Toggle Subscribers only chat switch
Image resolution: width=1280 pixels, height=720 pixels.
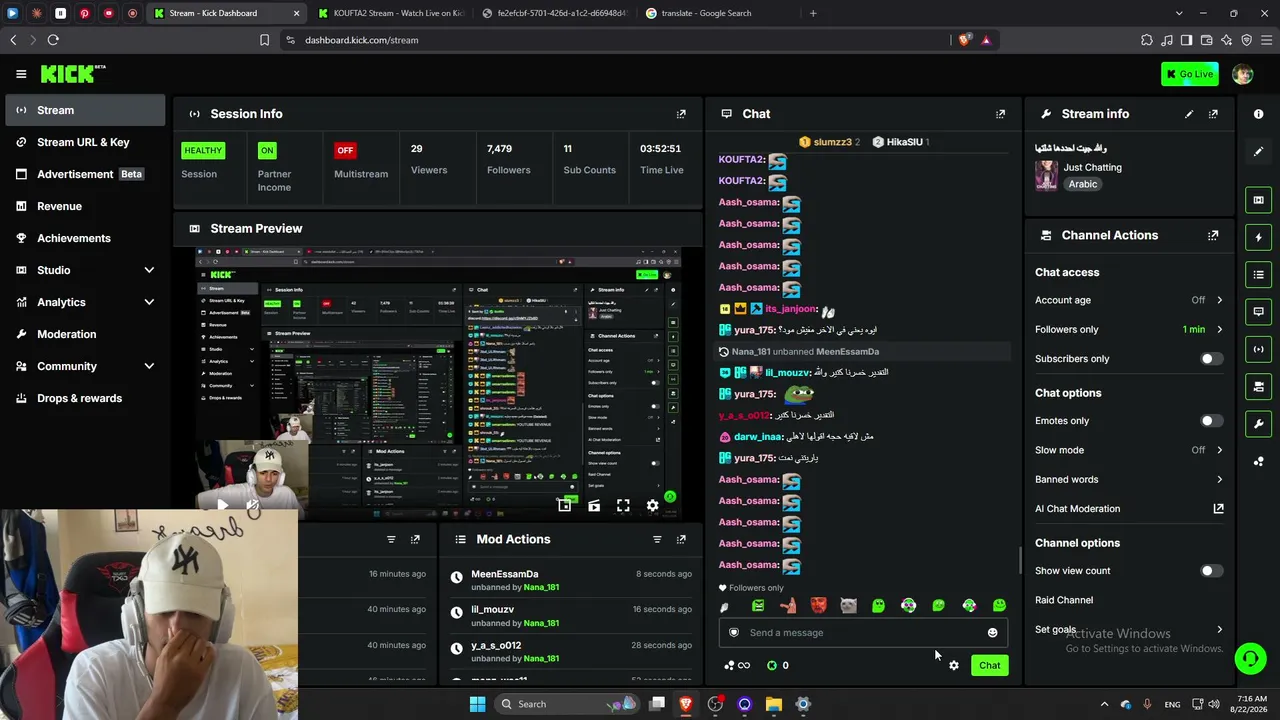point(1210,359)
